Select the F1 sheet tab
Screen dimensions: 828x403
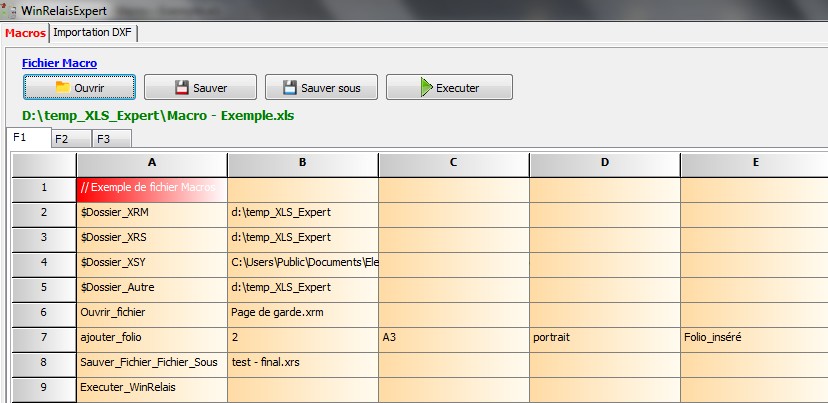22,137
